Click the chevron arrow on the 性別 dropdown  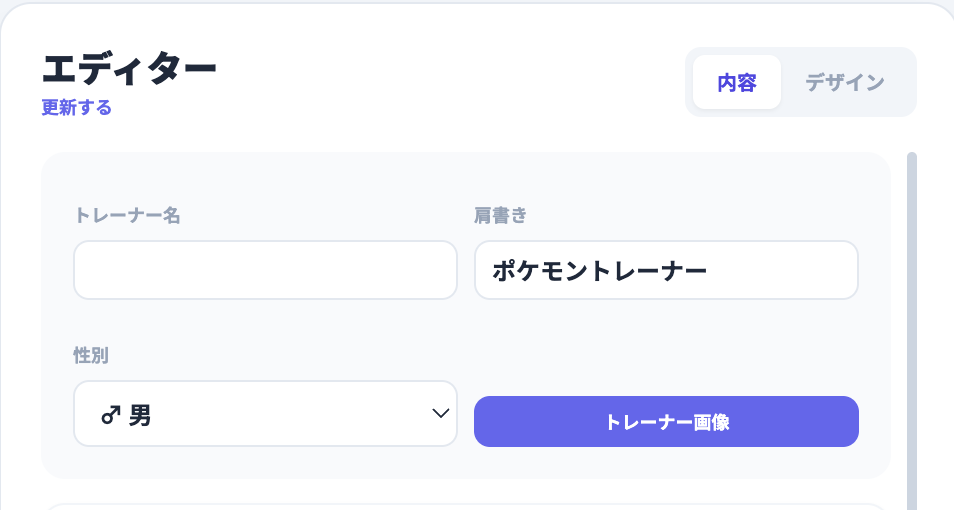[x=439, y=413]
